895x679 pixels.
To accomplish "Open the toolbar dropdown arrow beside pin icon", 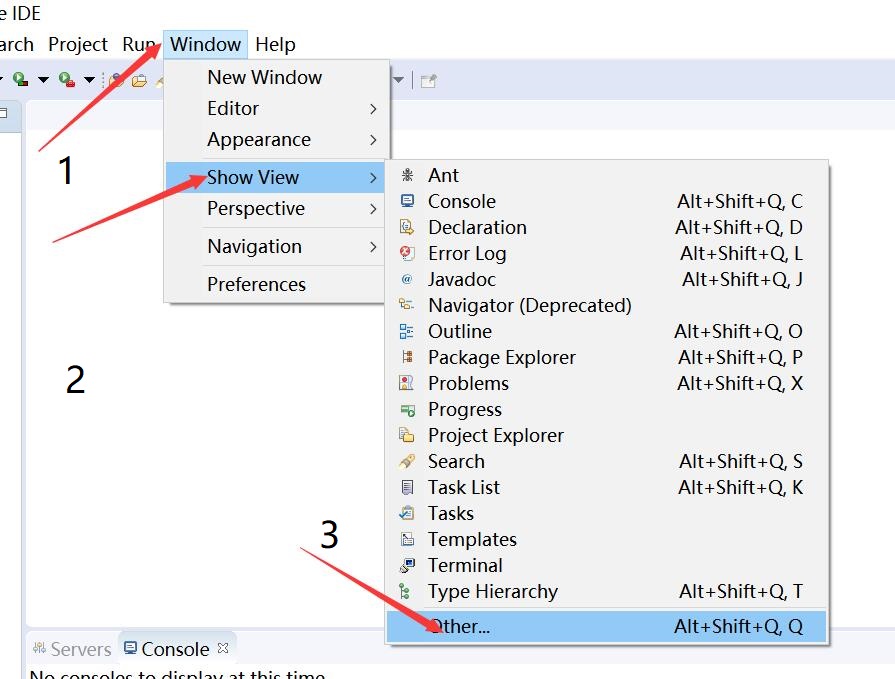I will [x=398, y=80].
